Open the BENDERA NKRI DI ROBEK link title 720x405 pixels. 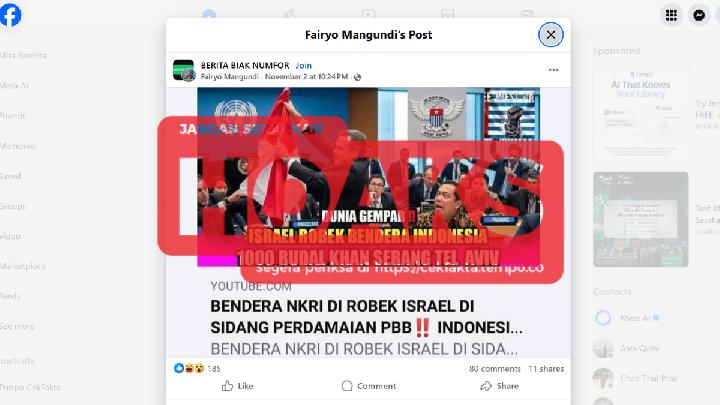366,317
